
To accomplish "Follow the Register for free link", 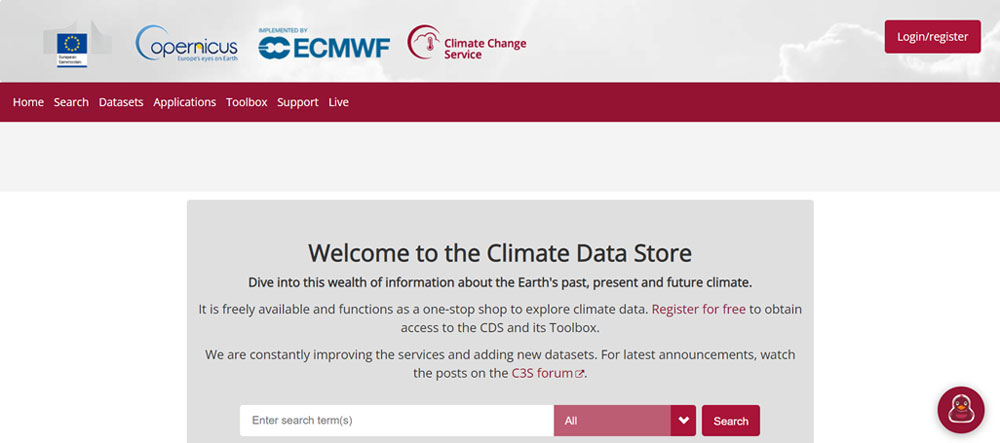I will 698,310.
